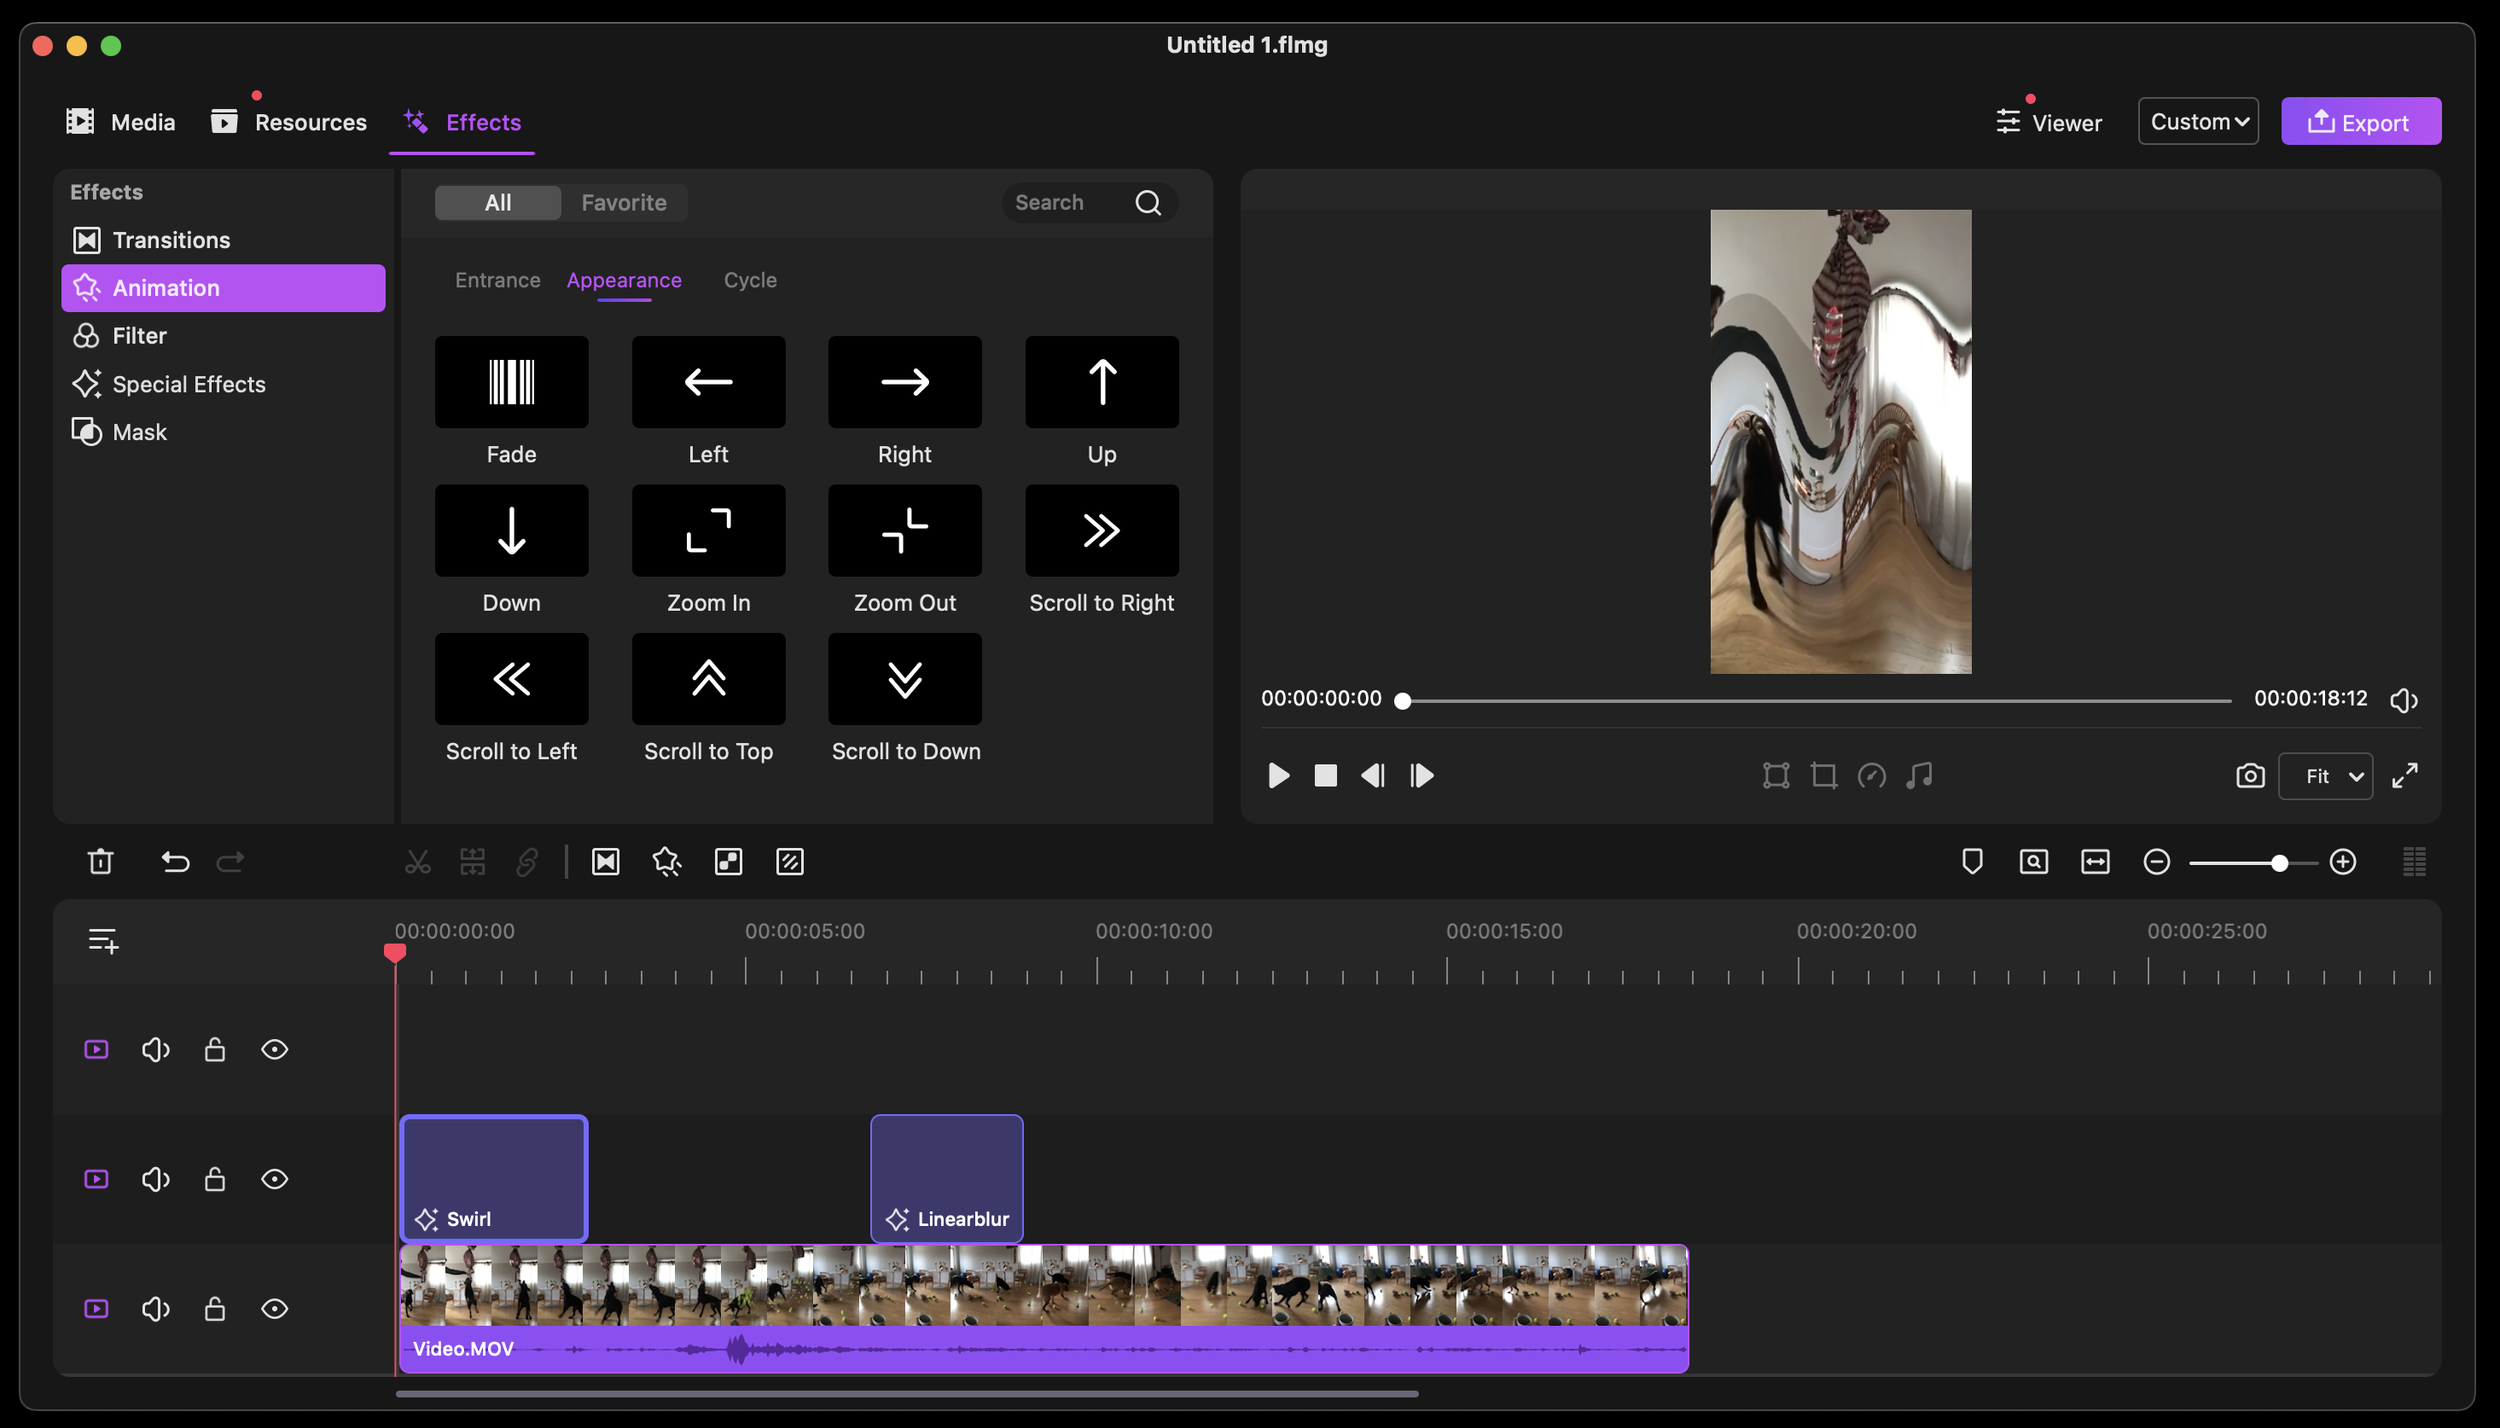Image resolution: width=2500 pixels, height=1428 pixels.
Task: Click the speed gauge icon below preview
Action: 1871,776
